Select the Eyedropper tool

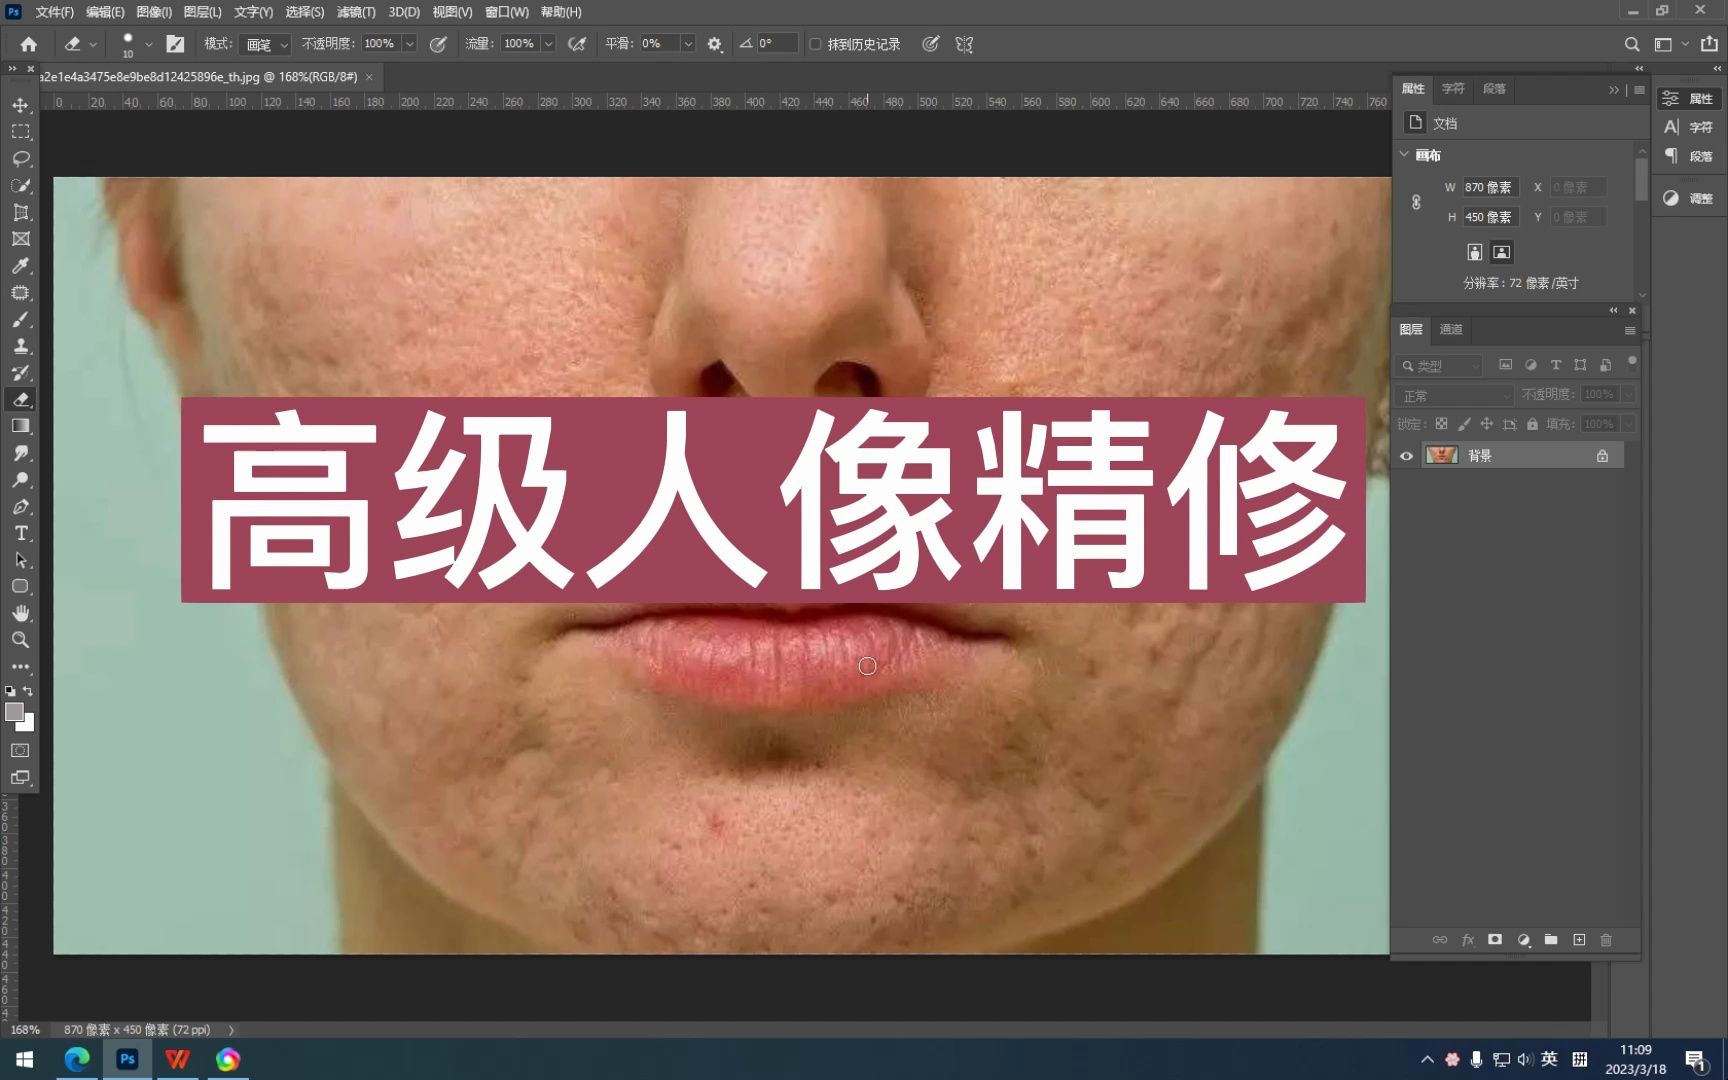tap(21, 266)
